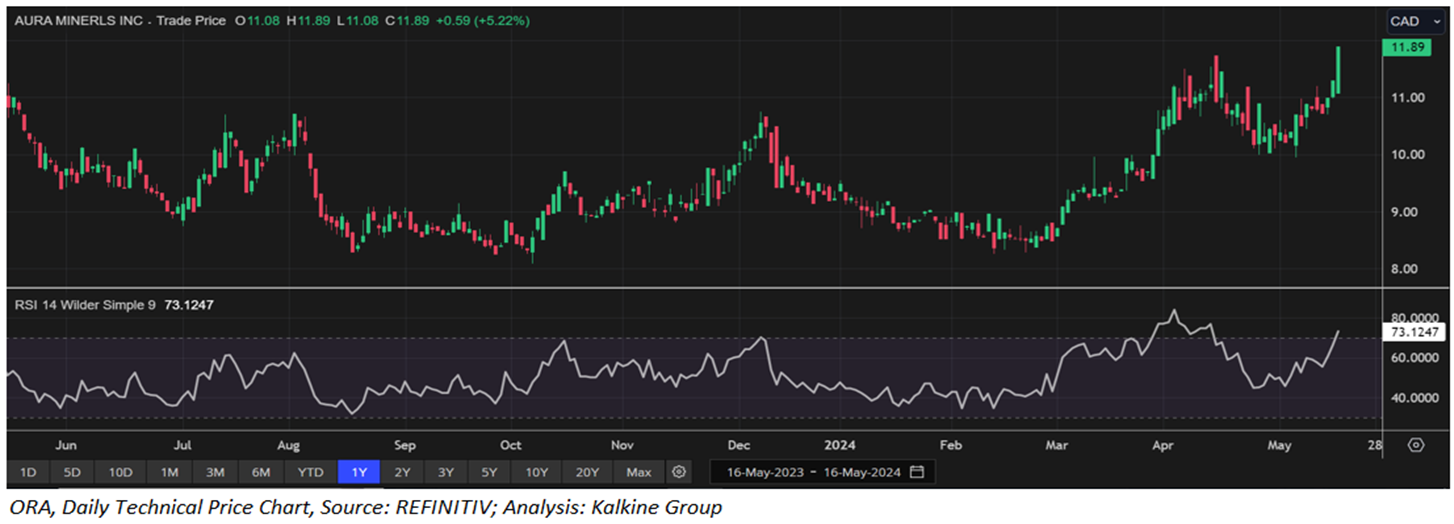Select the active 1Y range
Screen dimensions: 1454x524
click(x=358, y=471)
